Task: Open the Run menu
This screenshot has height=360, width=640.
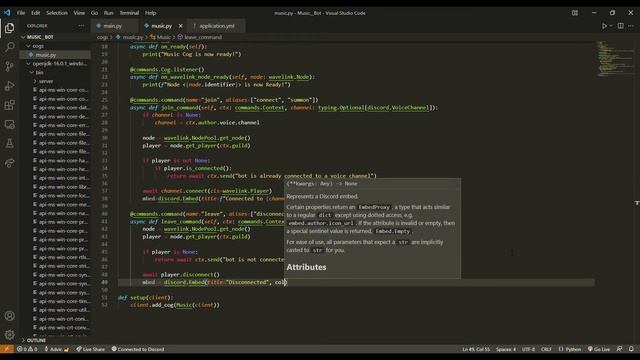Action: click(x=108, y=13)
